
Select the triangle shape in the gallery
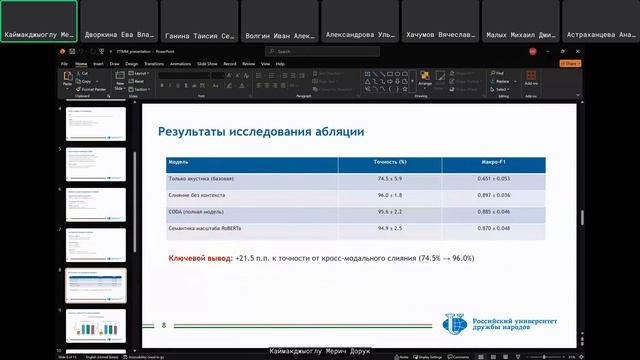tap(368, 82)
